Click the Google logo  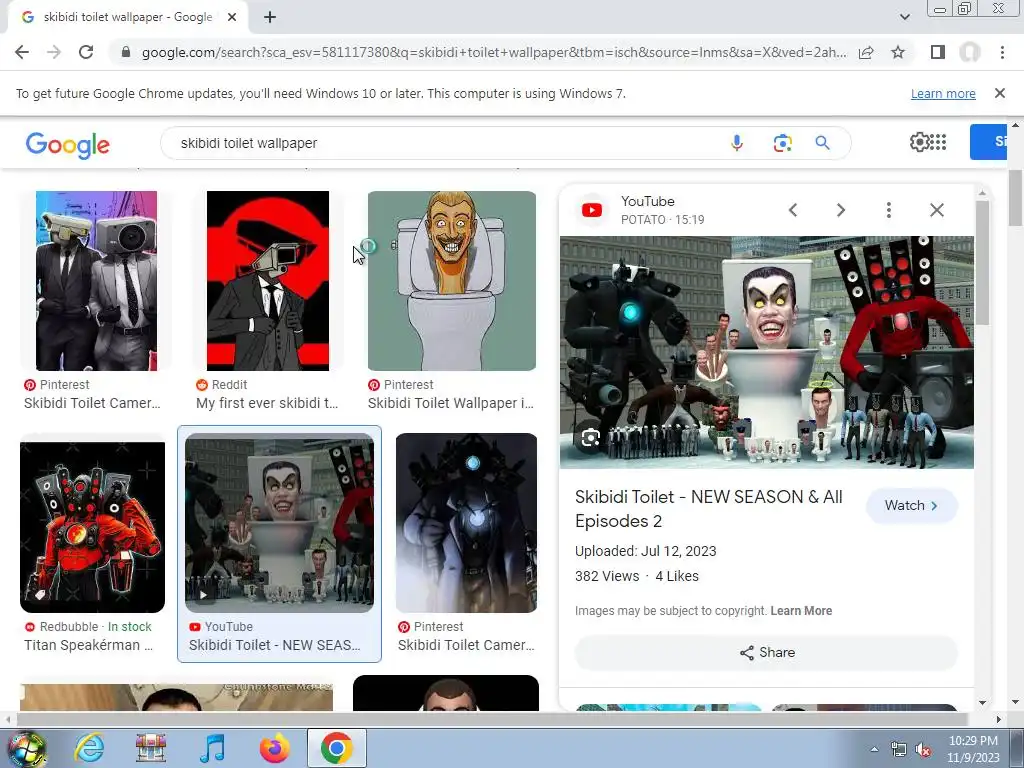pyautogui.click(x=67, y=144)
